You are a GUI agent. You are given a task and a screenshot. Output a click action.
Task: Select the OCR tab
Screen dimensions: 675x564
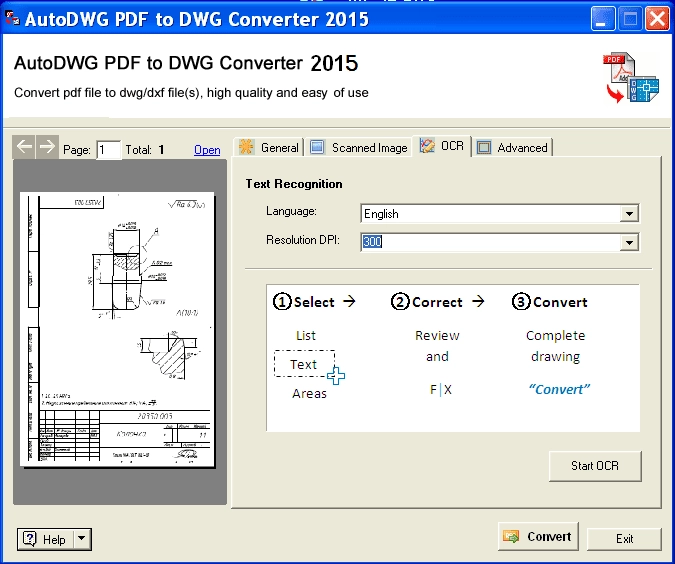tap(442, 146)
